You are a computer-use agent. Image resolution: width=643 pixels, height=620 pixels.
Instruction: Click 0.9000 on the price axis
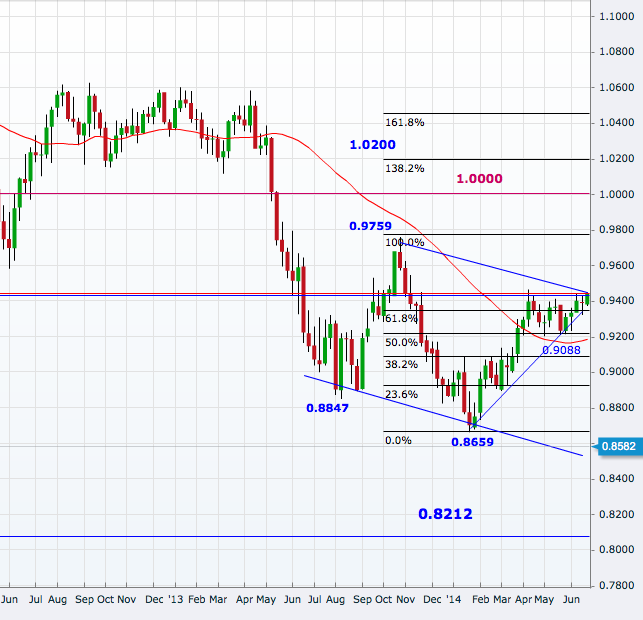(x=617, y=372)
